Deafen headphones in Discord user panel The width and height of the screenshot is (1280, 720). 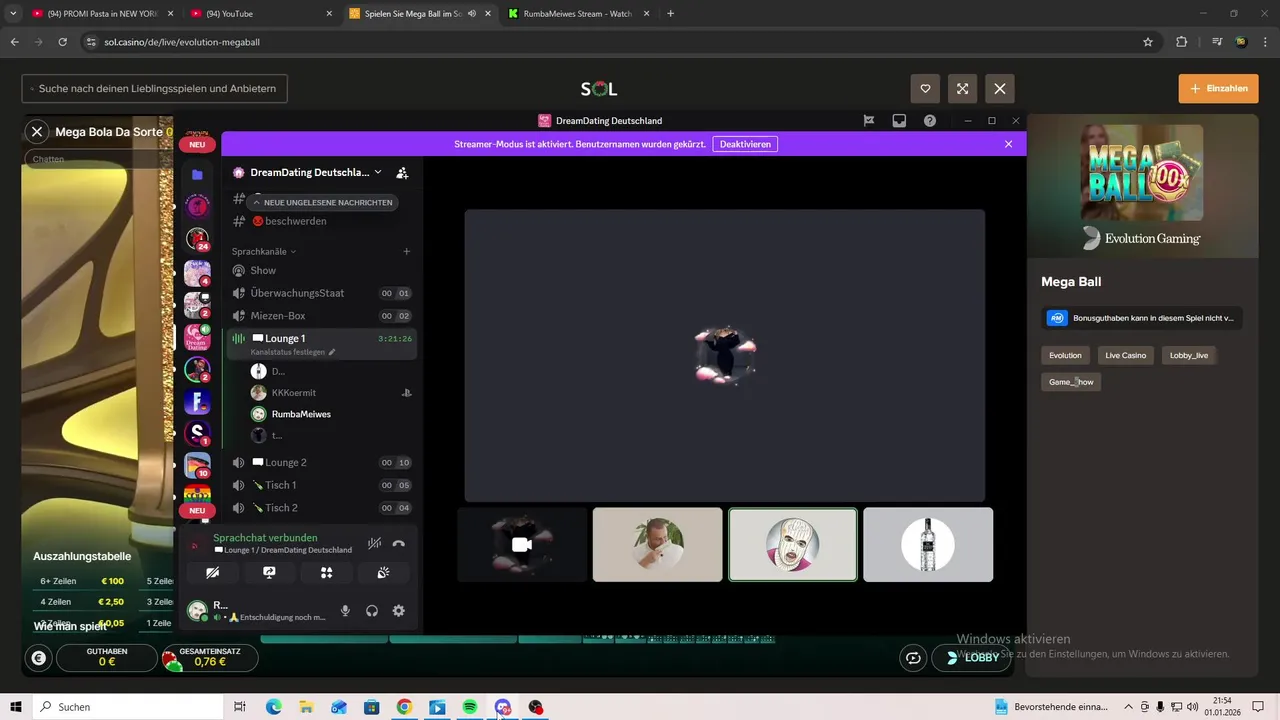pyautogui.click(x=372, y=611)
